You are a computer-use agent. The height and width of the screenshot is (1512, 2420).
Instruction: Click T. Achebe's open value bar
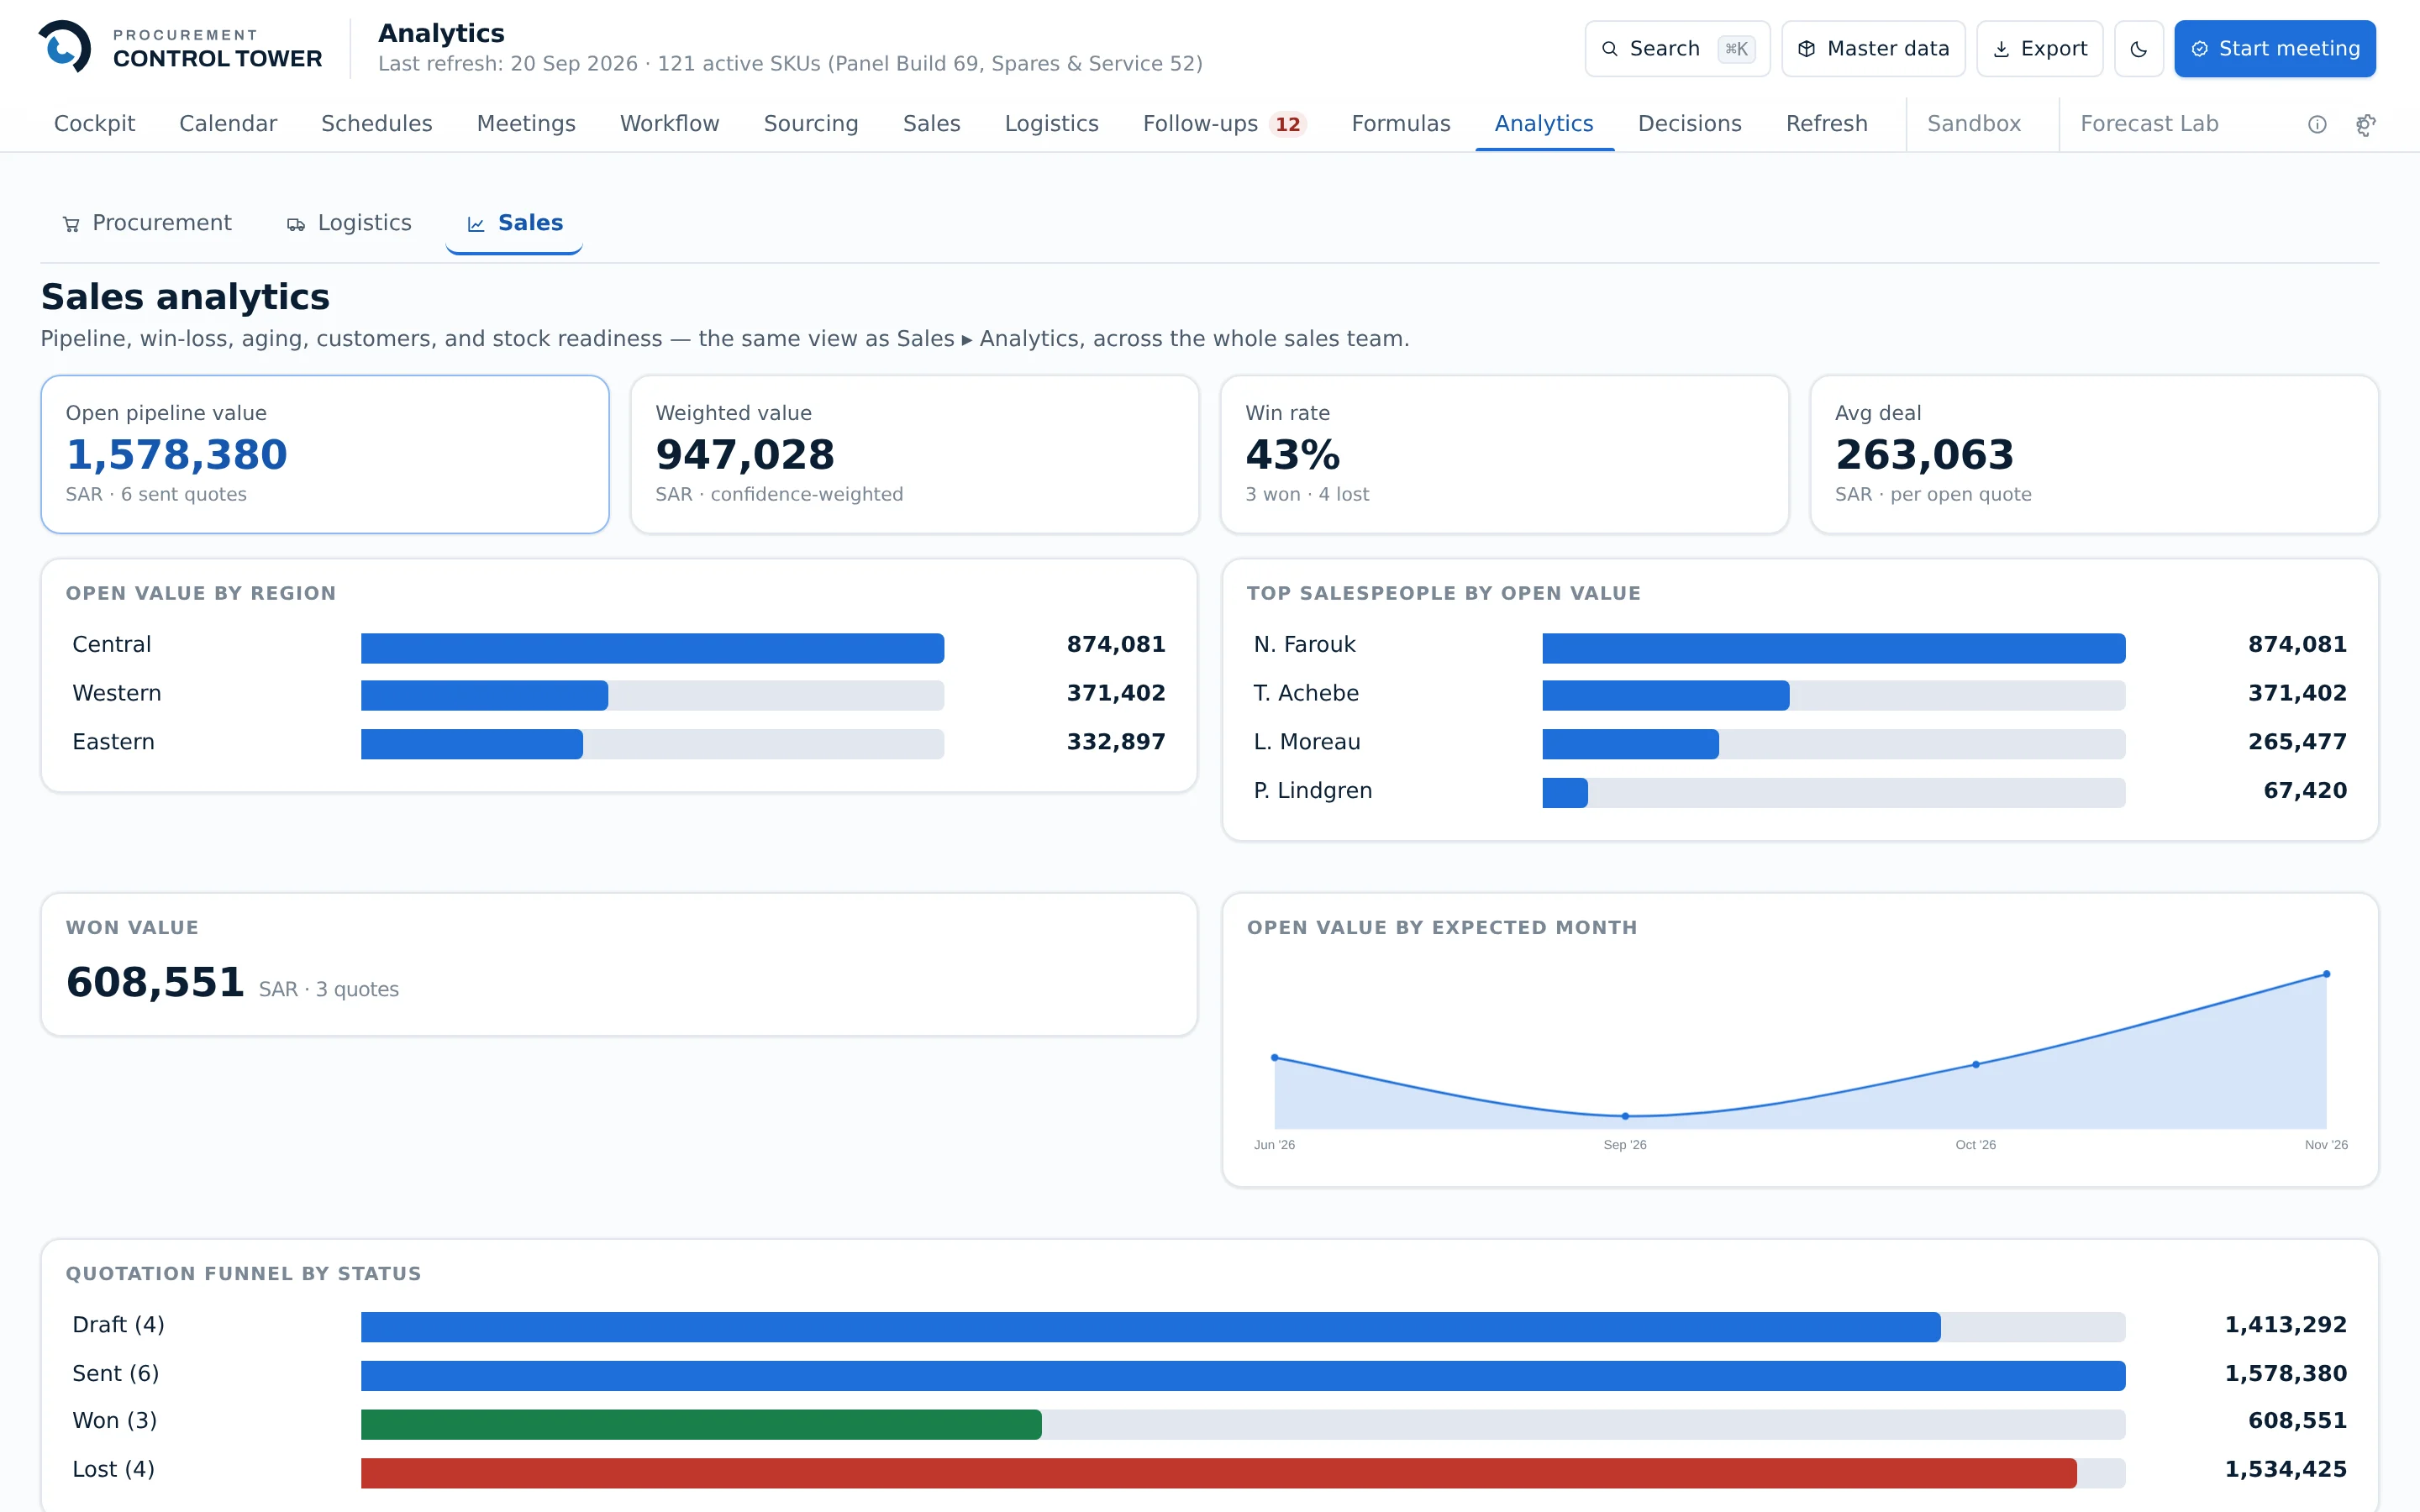[x=1665, y=696]
